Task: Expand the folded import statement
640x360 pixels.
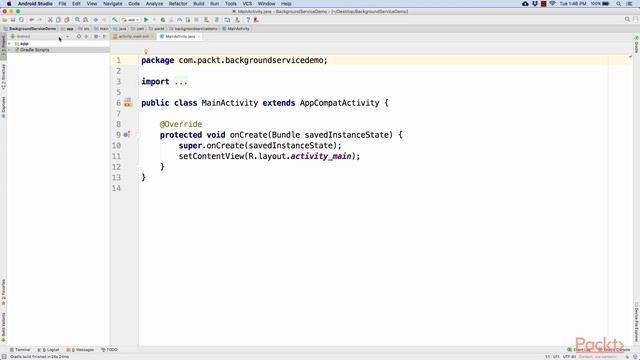Action: pyautogui.click(x=181, y=82)
